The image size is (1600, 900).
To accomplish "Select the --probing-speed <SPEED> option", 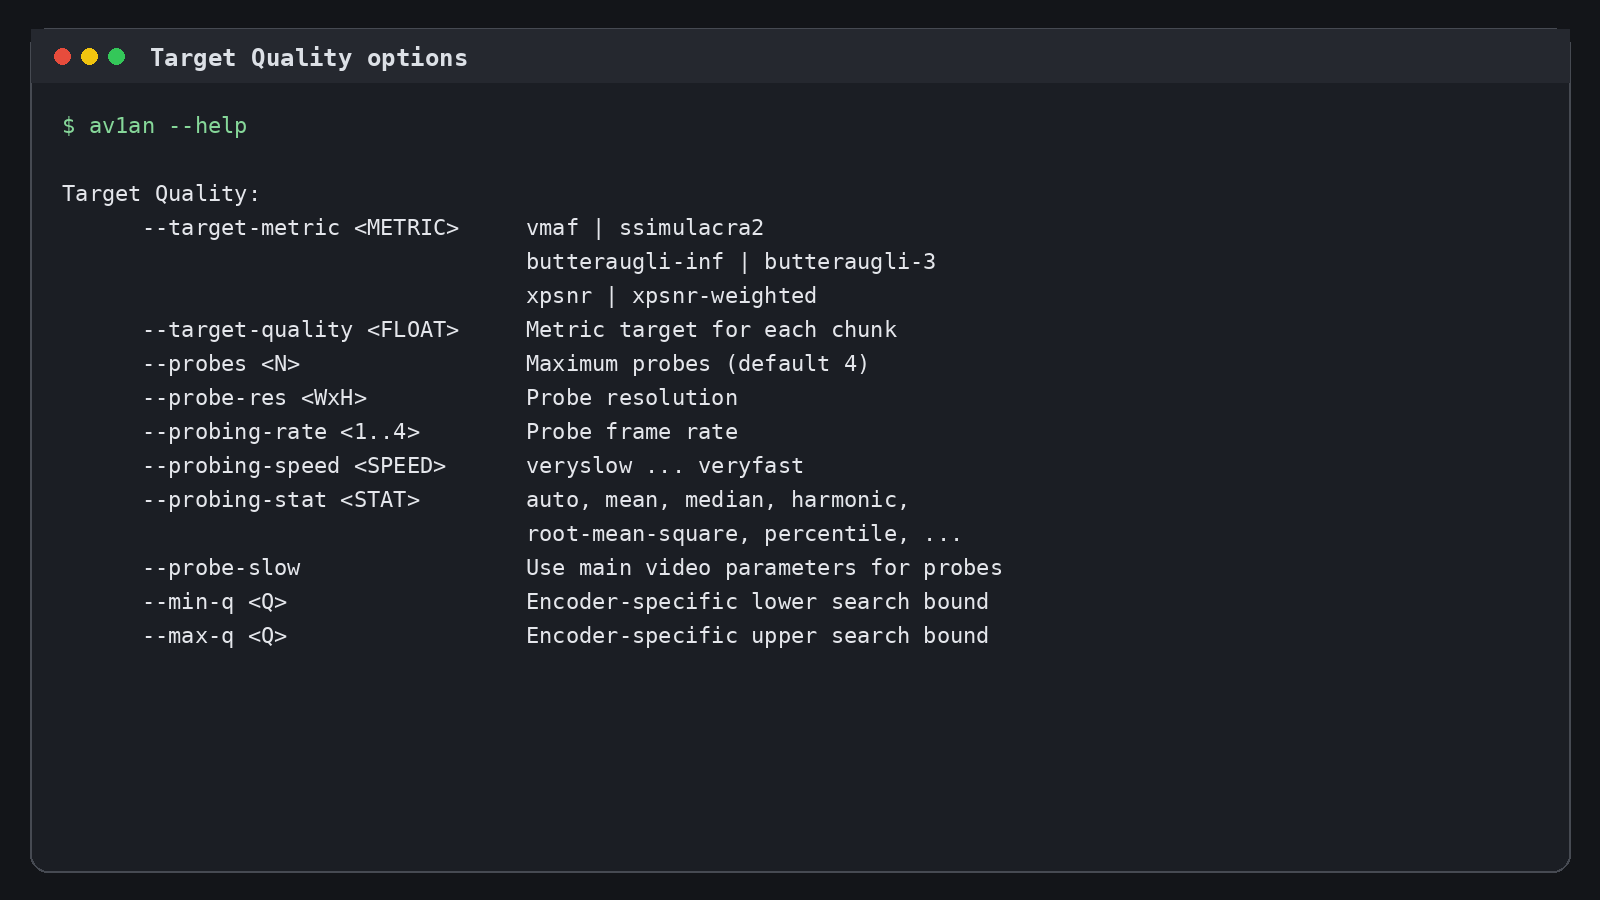I will tap(294, 466).
